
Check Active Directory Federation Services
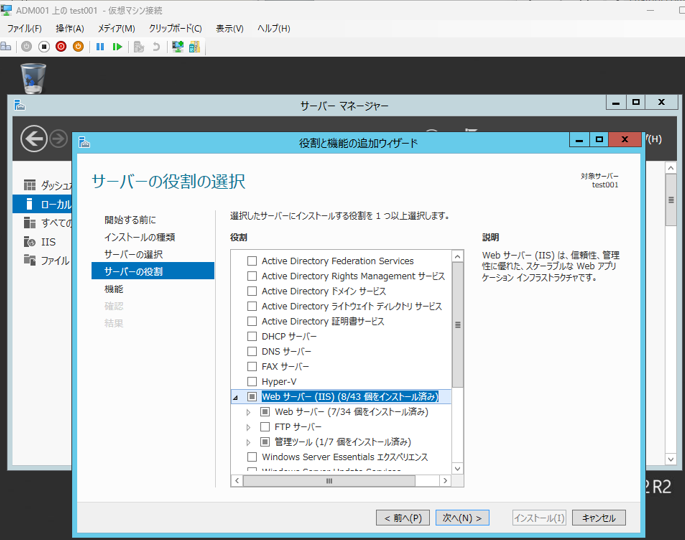point(252,261)
